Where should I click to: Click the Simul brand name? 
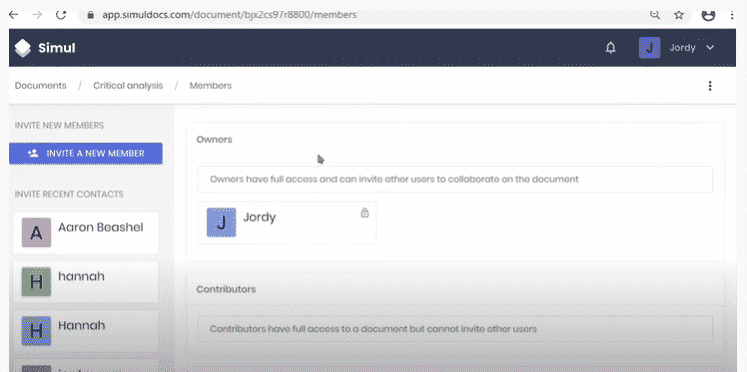tap(57, 48)
